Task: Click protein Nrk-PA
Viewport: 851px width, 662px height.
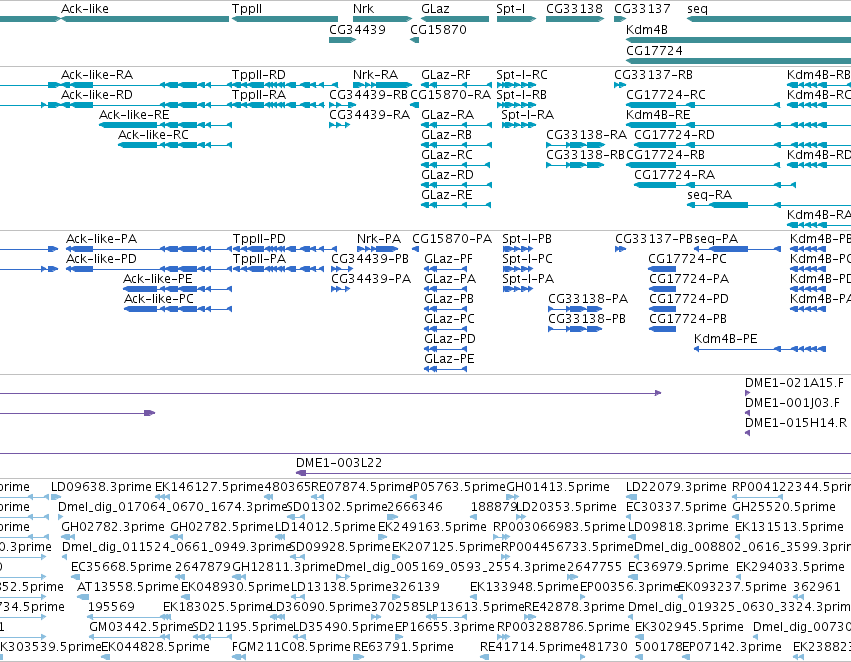Action: [379, 239]
